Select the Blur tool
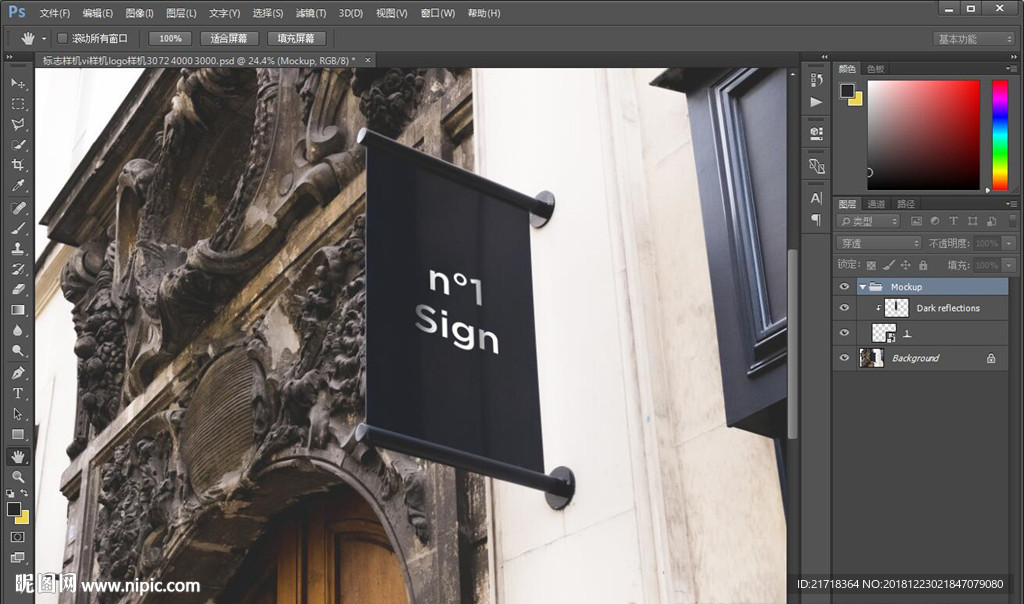The width and height of the screenshot is (1024, 604). (18, 330)
